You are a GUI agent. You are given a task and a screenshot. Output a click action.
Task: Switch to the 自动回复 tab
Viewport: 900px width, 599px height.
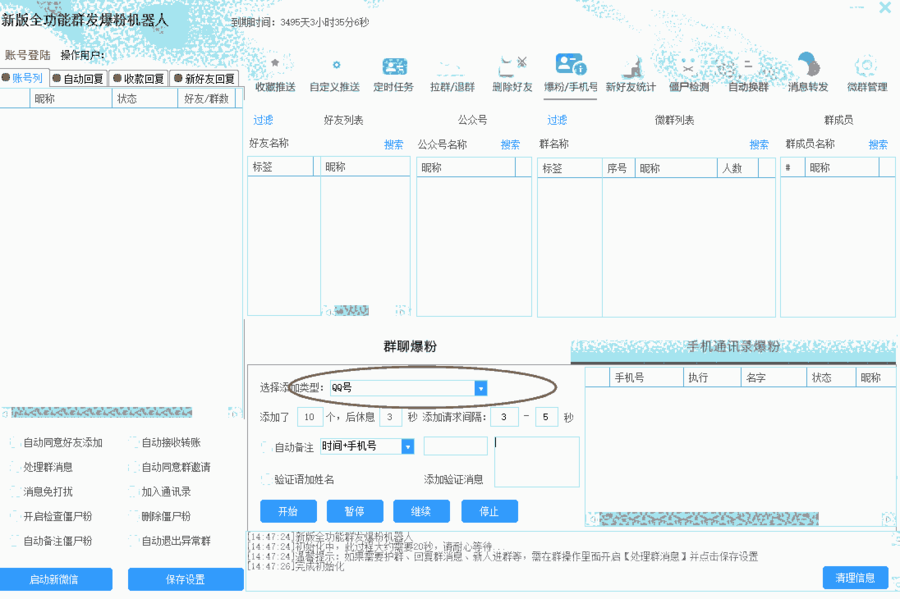[79, 78]
